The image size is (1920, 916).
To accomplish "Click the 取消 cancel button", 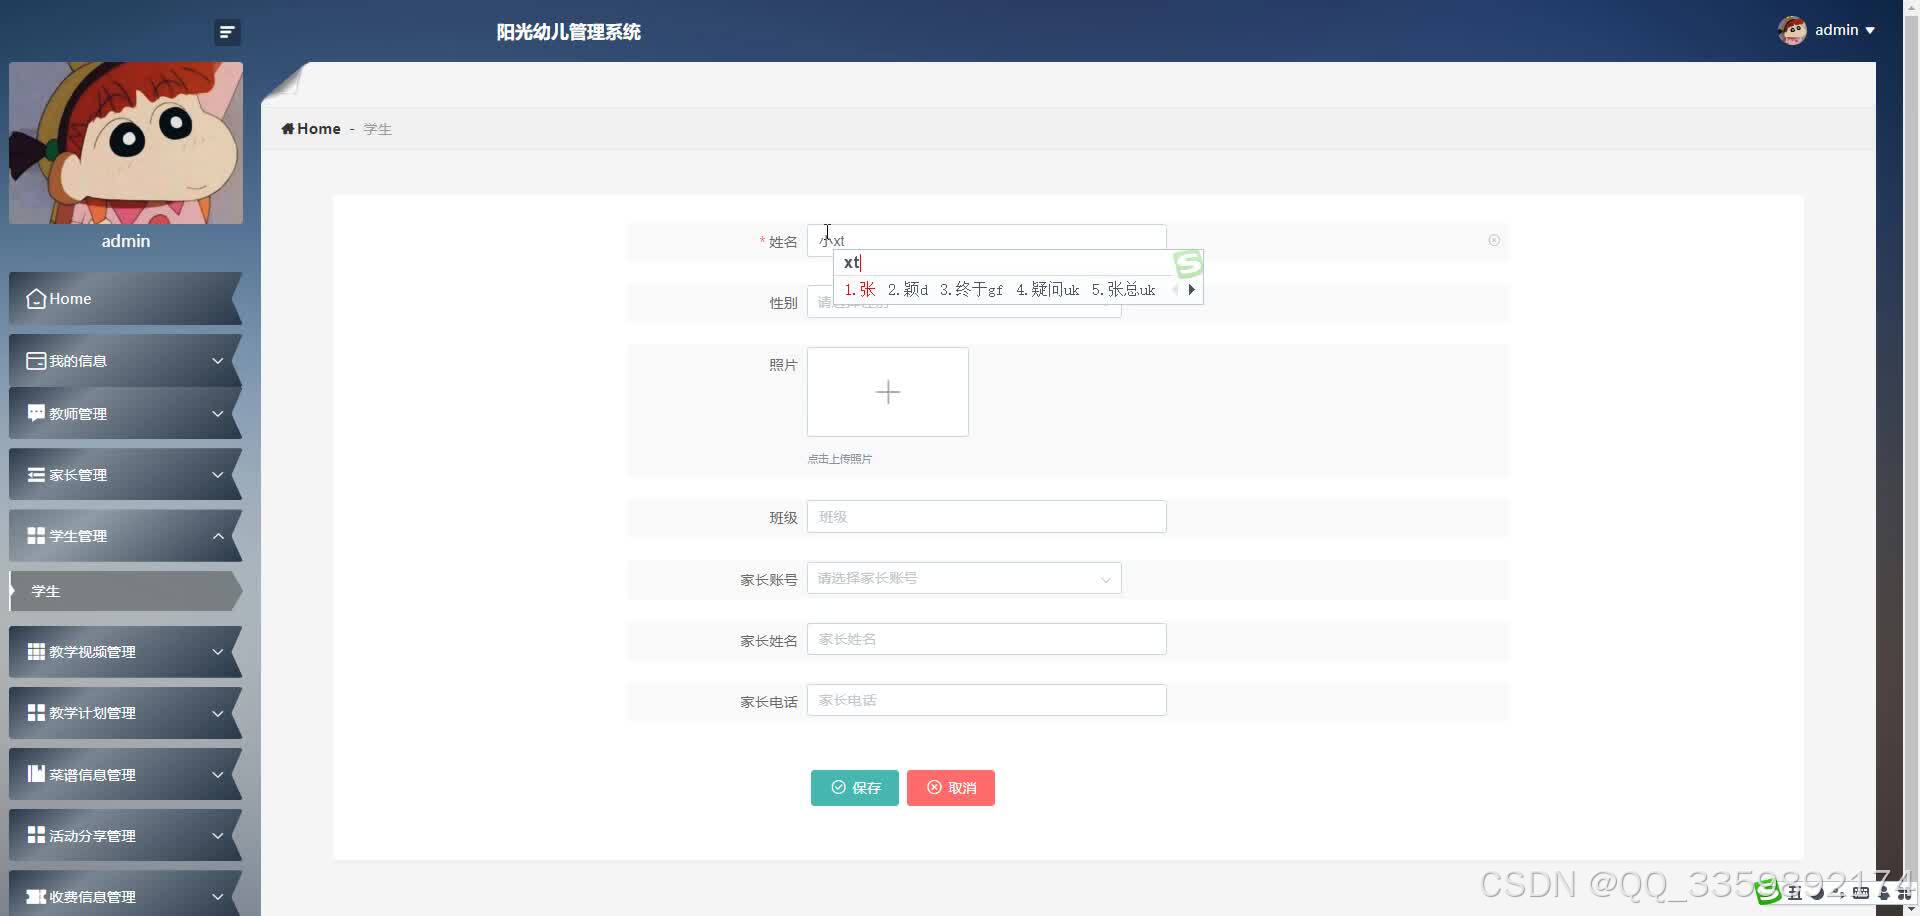I will coord(951,788).
